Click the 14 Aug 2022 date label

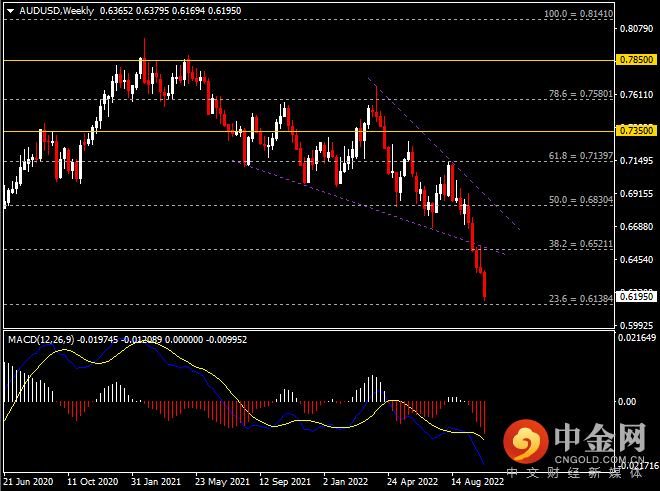tap(477, 482)
